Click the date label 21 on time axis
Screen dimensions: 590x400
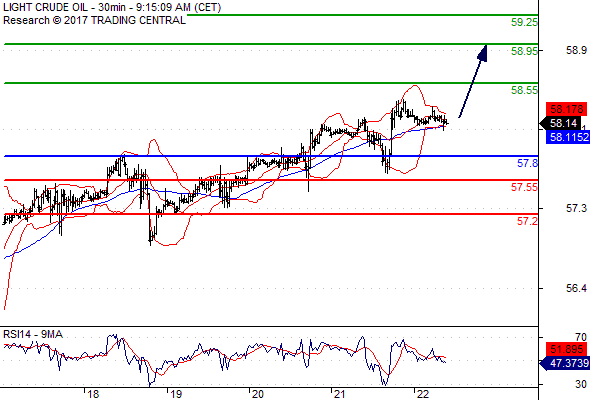pyautogui.click(x=340, y=394)
